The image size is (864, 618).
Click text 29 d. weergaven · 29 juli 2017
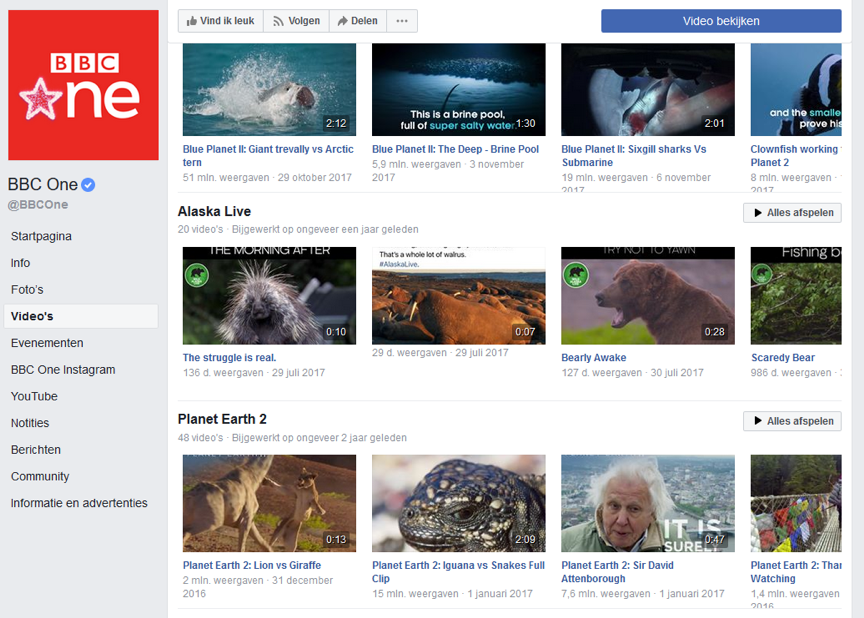(x=440, y=353)
